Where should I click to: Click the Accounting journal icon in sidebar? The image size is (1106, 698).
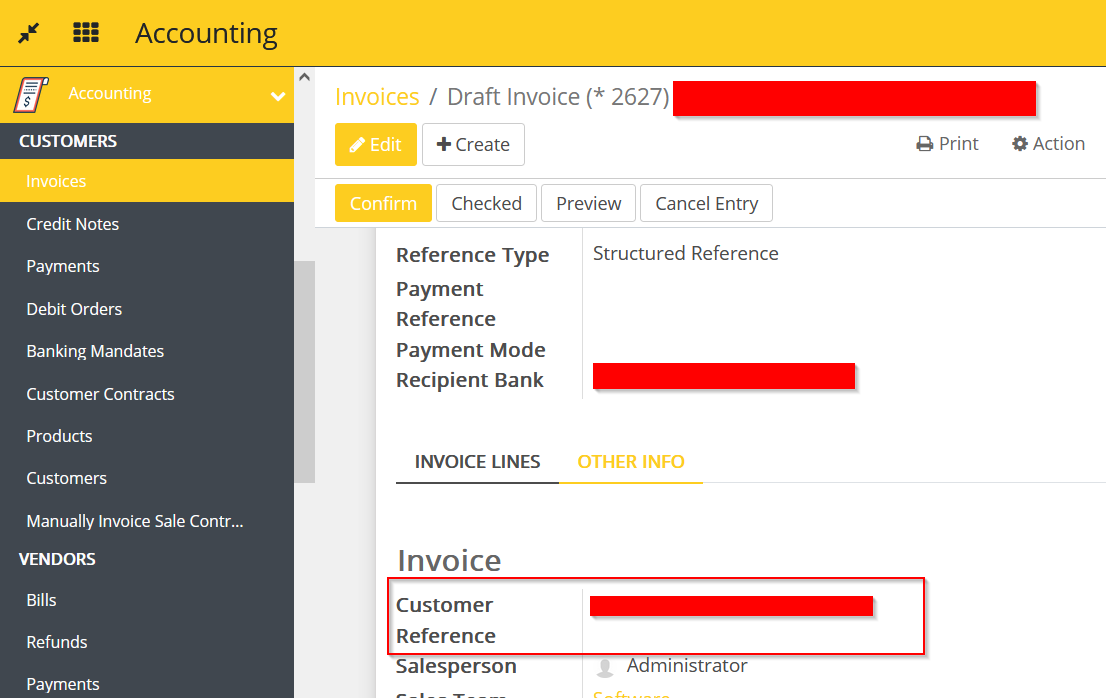(30, 93)
